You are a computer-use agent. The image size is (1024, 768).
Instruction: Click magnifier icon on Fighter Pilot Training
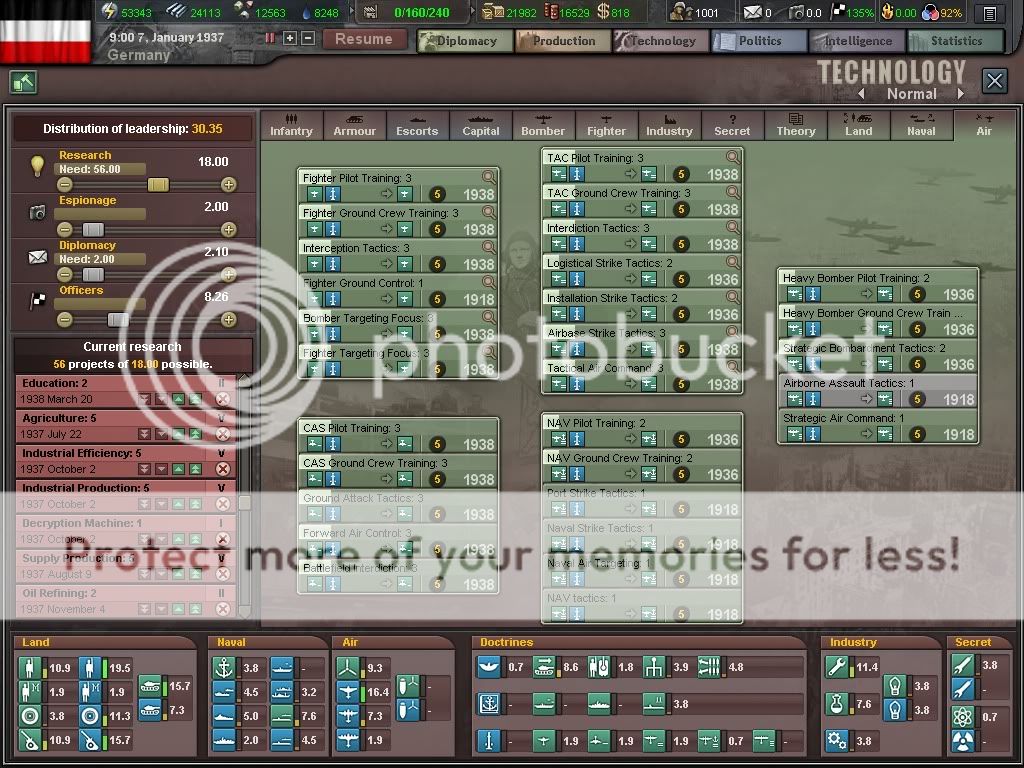[488, 177]
